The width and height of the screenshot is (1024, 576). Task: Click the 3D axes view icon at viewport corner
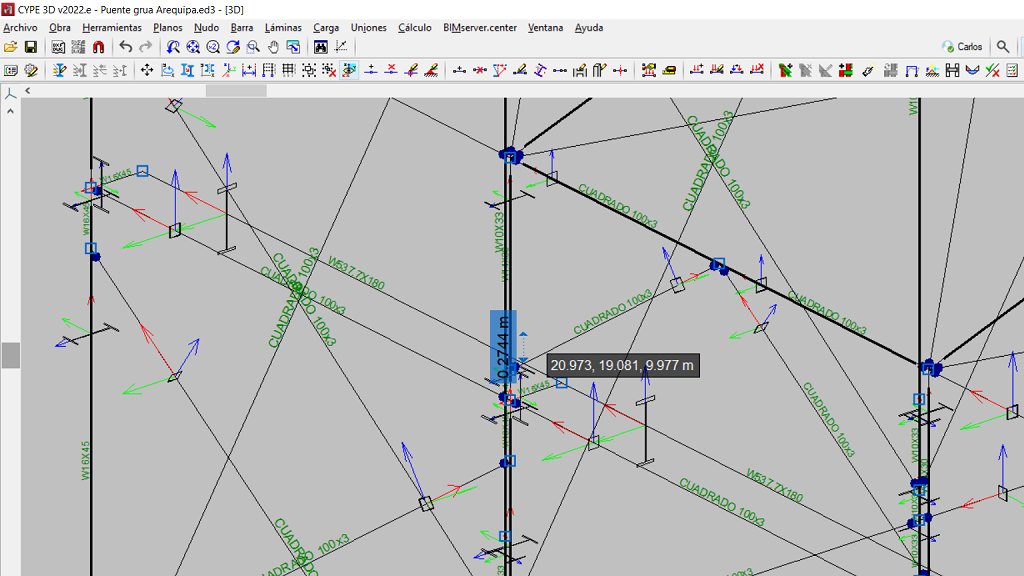pyautogui.click(x=10, y=93)
